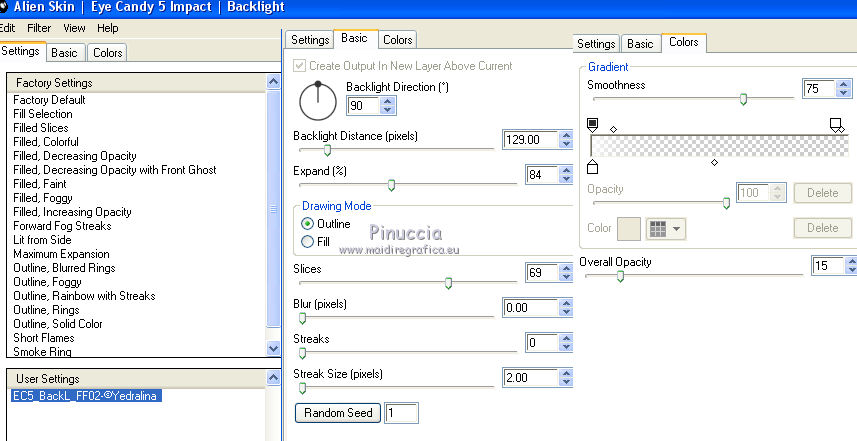Click the Slices slider handle
This screenshot has height=441, width=857.
(x=448, y=283)
